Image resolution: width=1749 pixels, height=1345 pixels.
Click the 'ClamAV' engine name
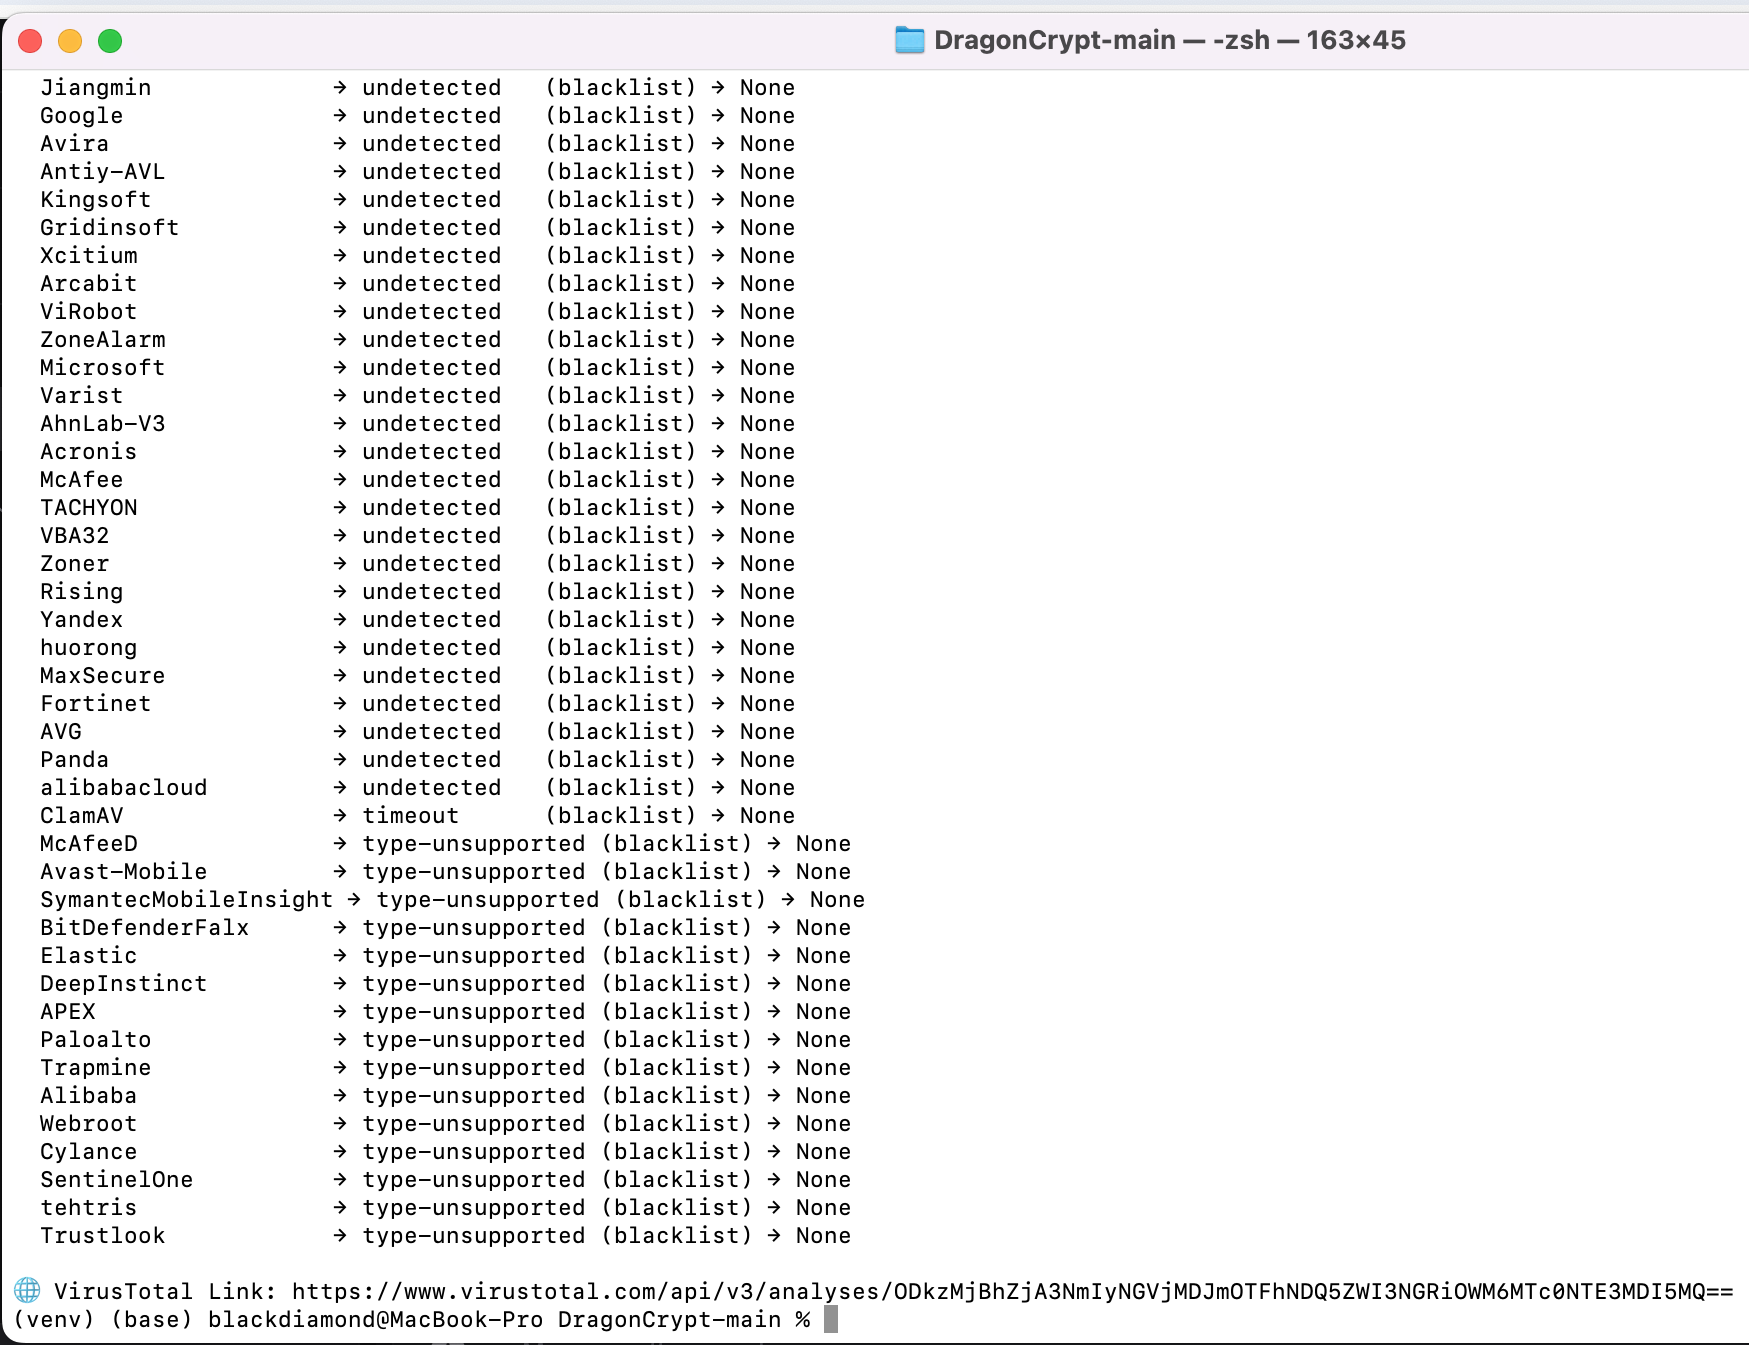[x=82, y=816]
